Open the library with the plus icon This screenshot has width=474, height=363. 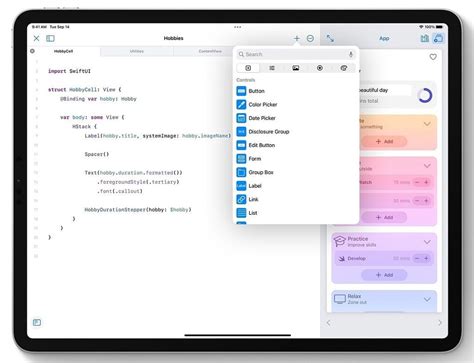pos(296,38)
